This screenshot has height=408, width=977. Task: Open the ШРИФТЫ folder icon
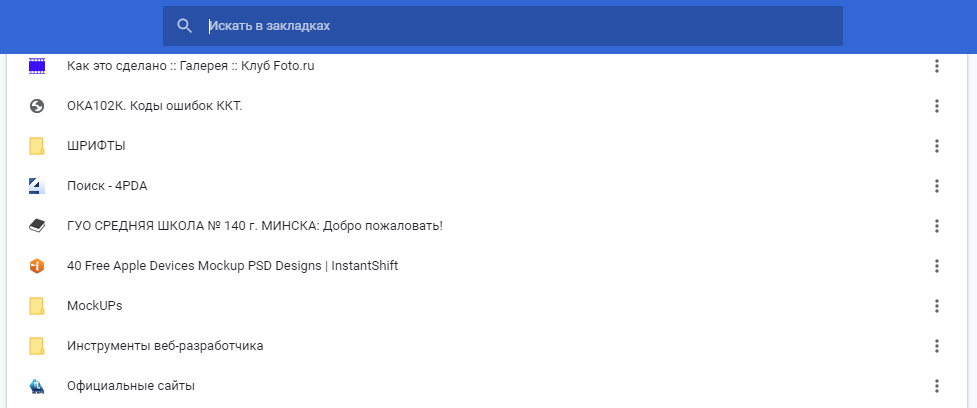(37, 146)
